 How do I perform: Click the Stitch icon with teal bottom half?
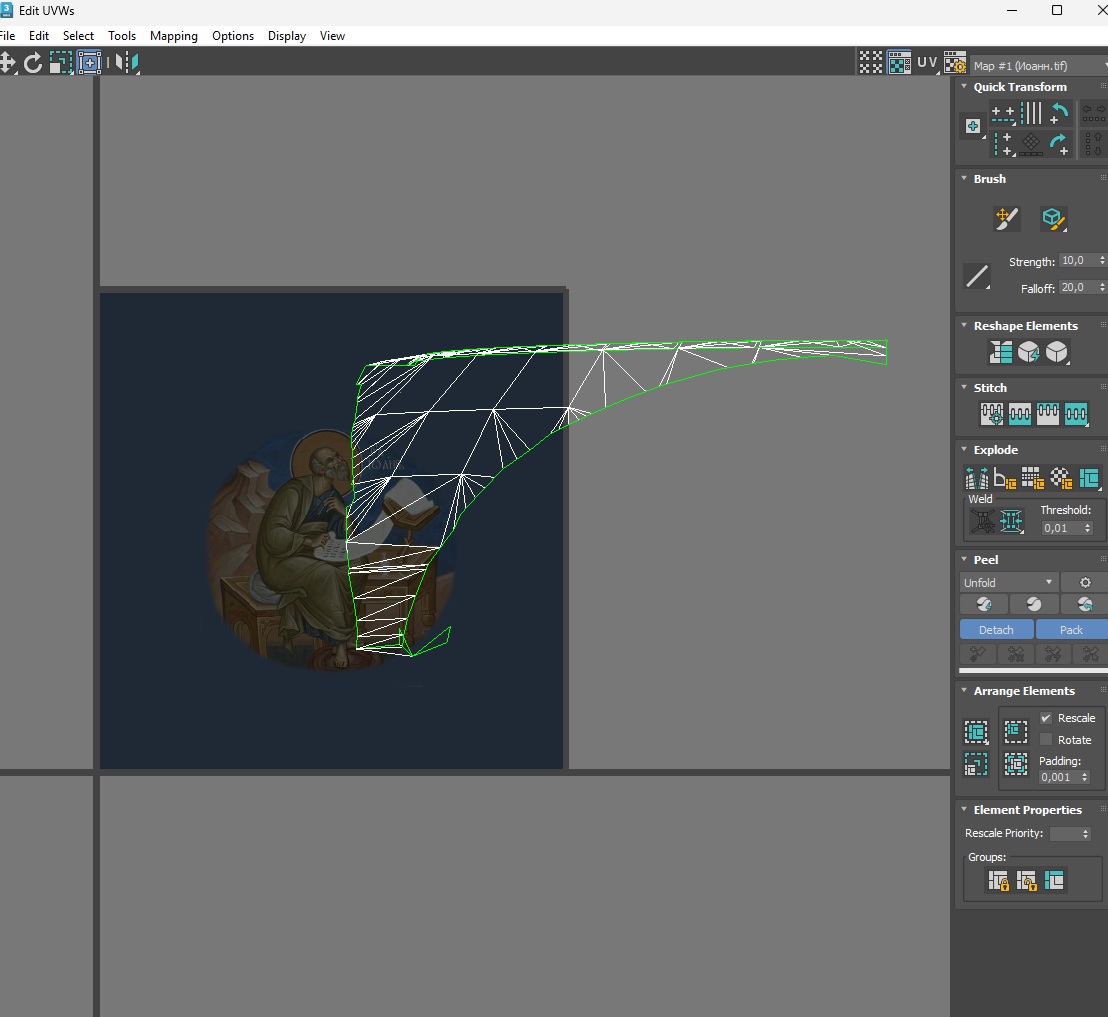pos(1020,413)
